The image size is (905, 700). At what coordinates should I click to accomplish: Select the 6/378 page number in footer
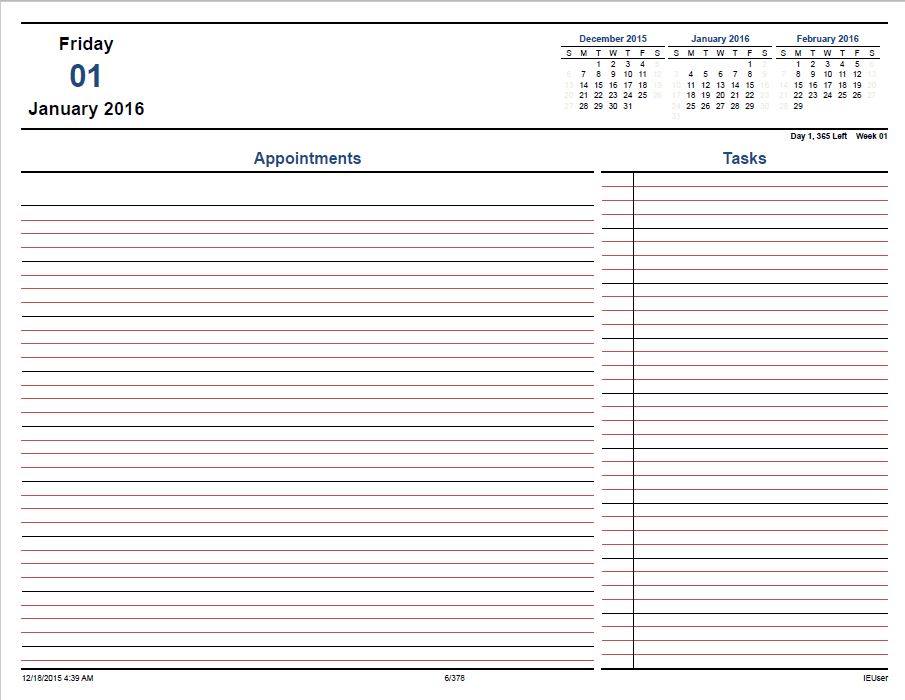click(x=454, y=678)
